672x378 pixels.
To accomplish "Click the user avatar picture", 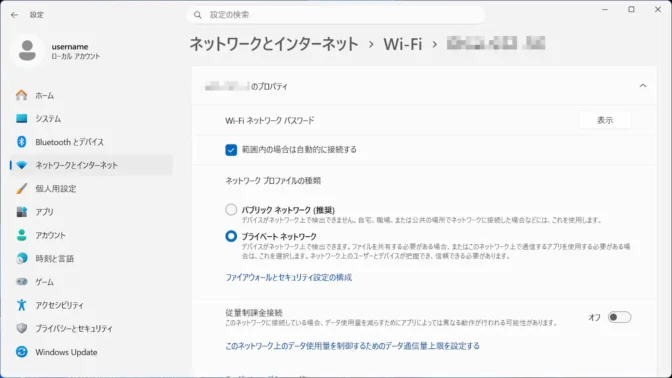I will pos(27,51).
